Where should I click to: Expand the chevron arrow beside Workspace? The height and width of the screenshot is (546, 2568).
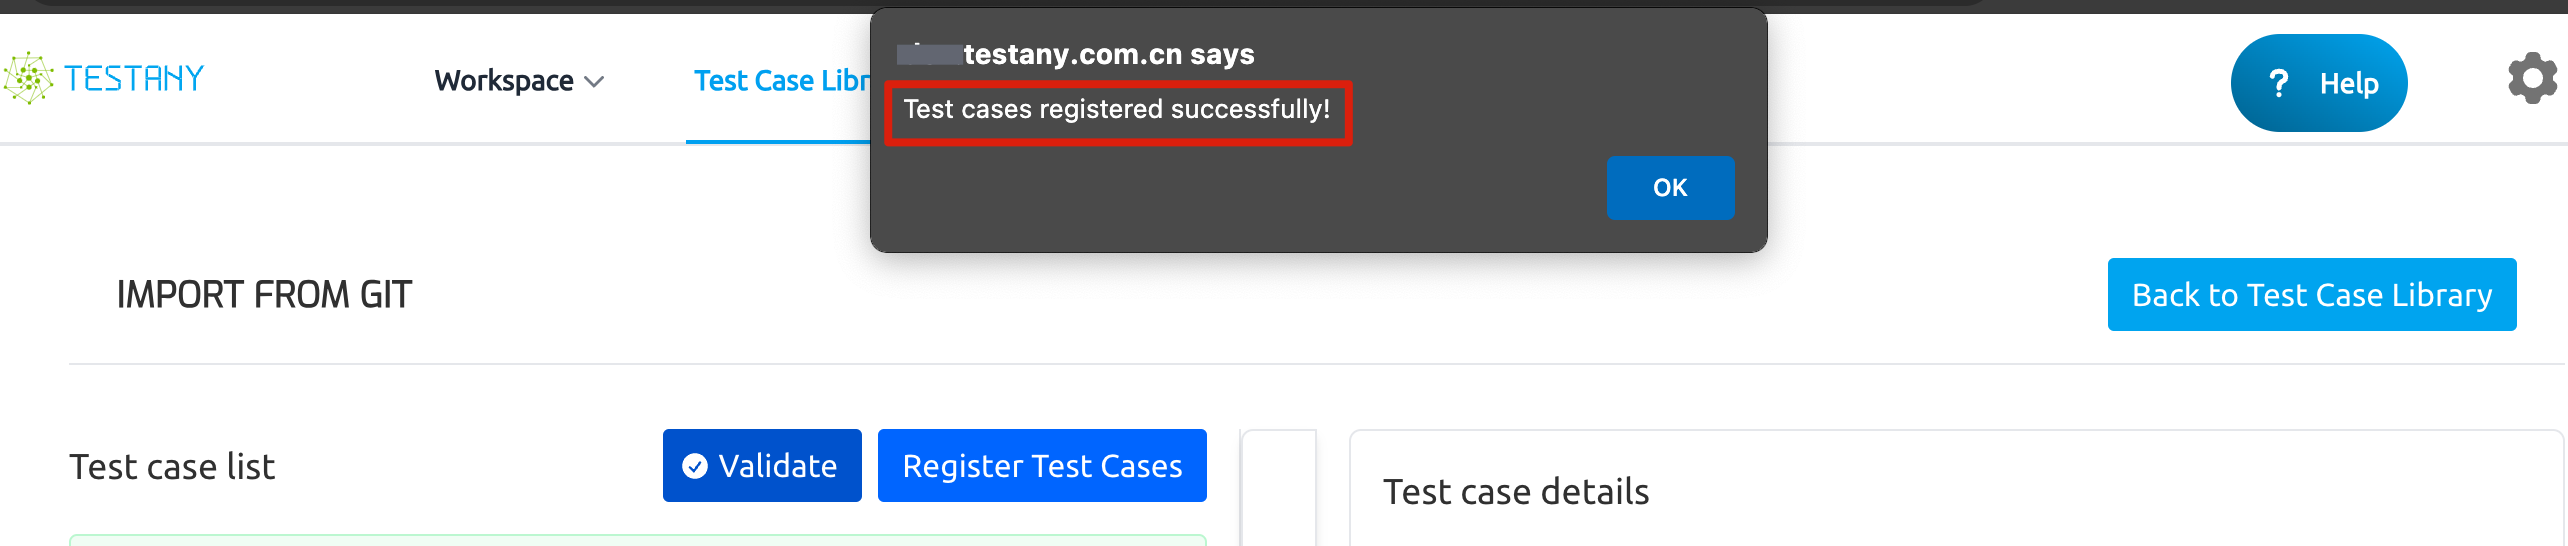click(594, 82)
